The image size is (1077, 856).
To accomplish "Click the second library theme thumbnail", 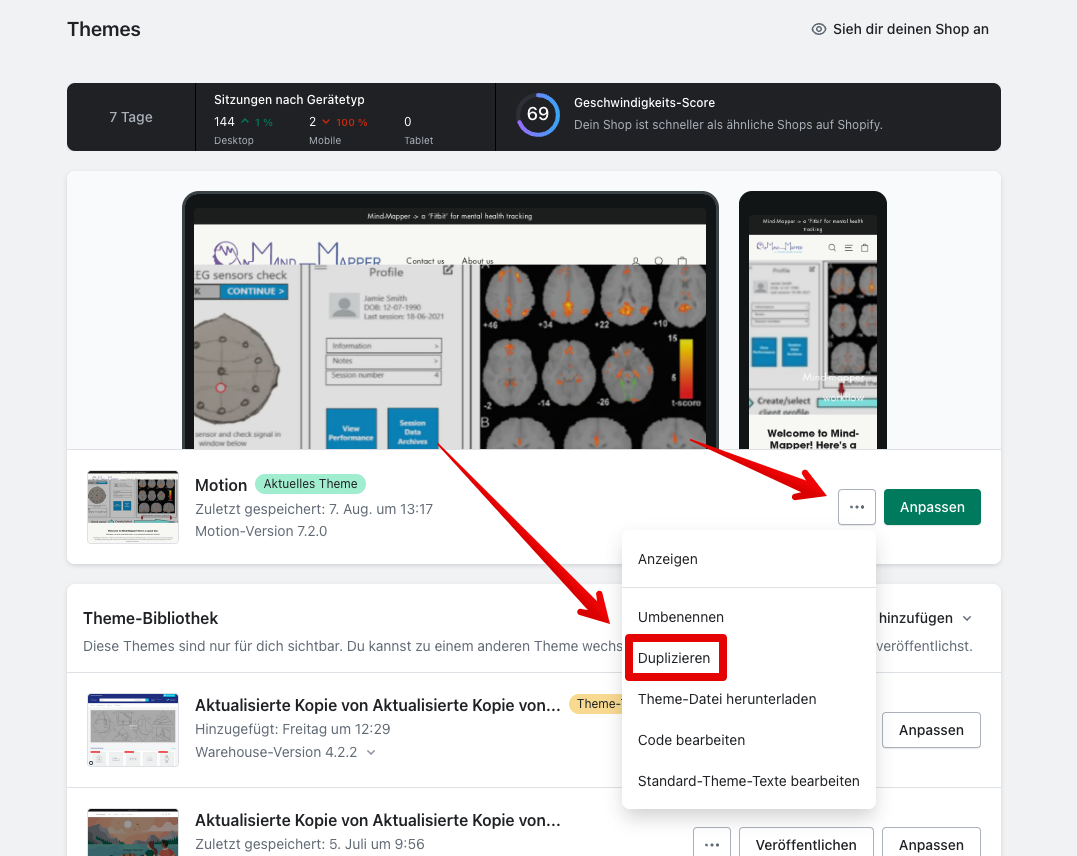I will 133,833.
